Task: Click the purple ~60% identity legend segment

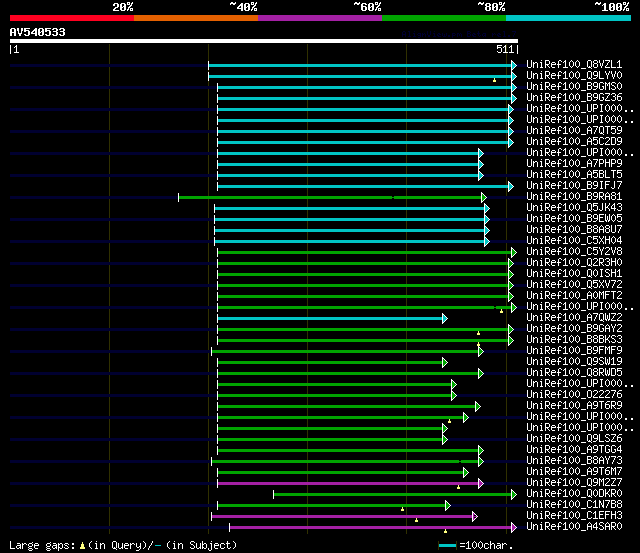Action: coord(320,18)
